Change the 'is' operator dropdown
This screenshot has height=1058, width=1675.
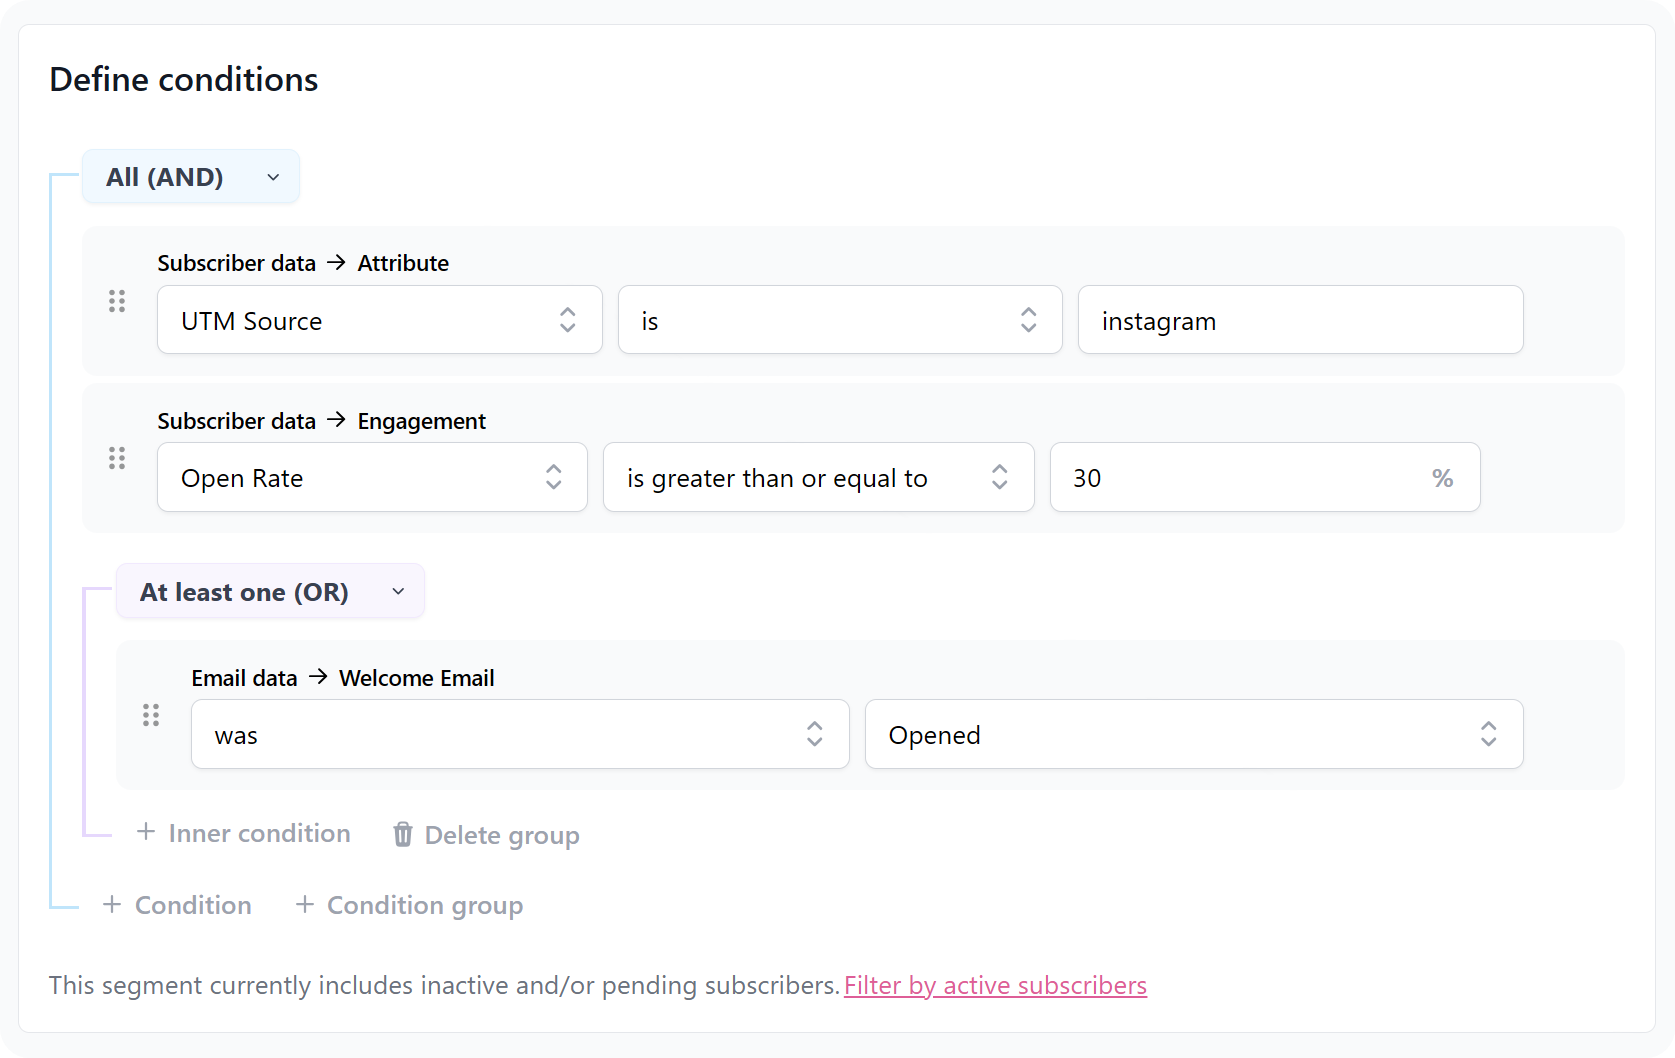pos(839,320)
